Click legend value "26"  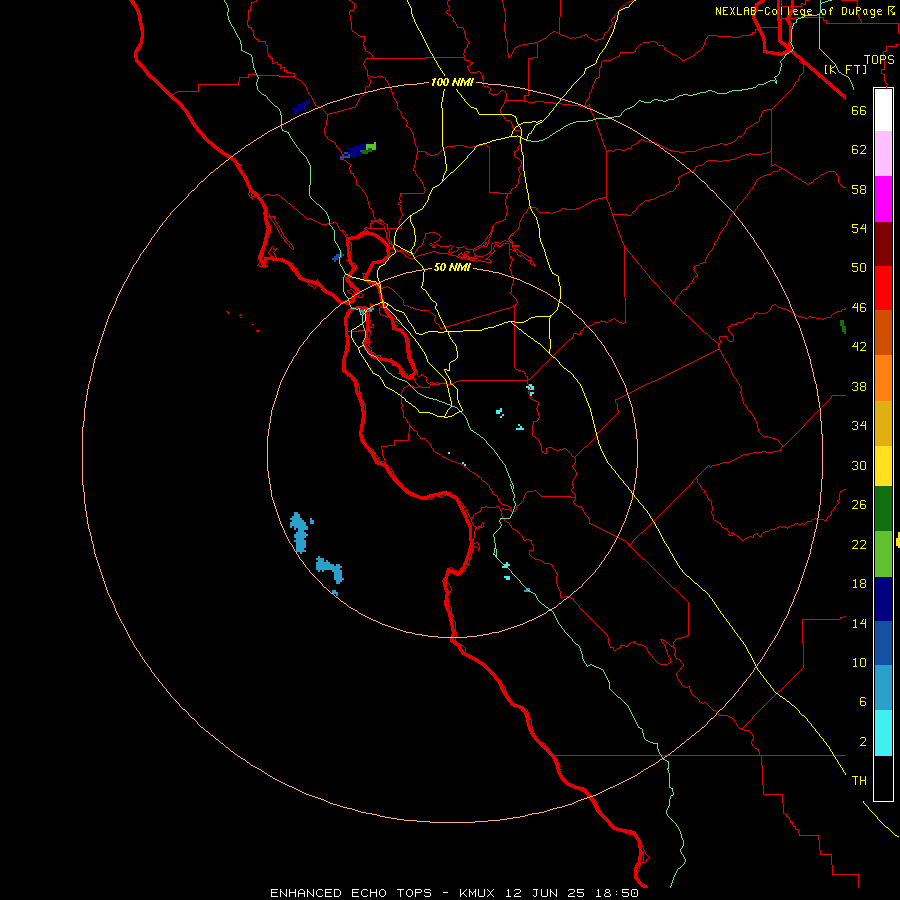coord(859,505)
